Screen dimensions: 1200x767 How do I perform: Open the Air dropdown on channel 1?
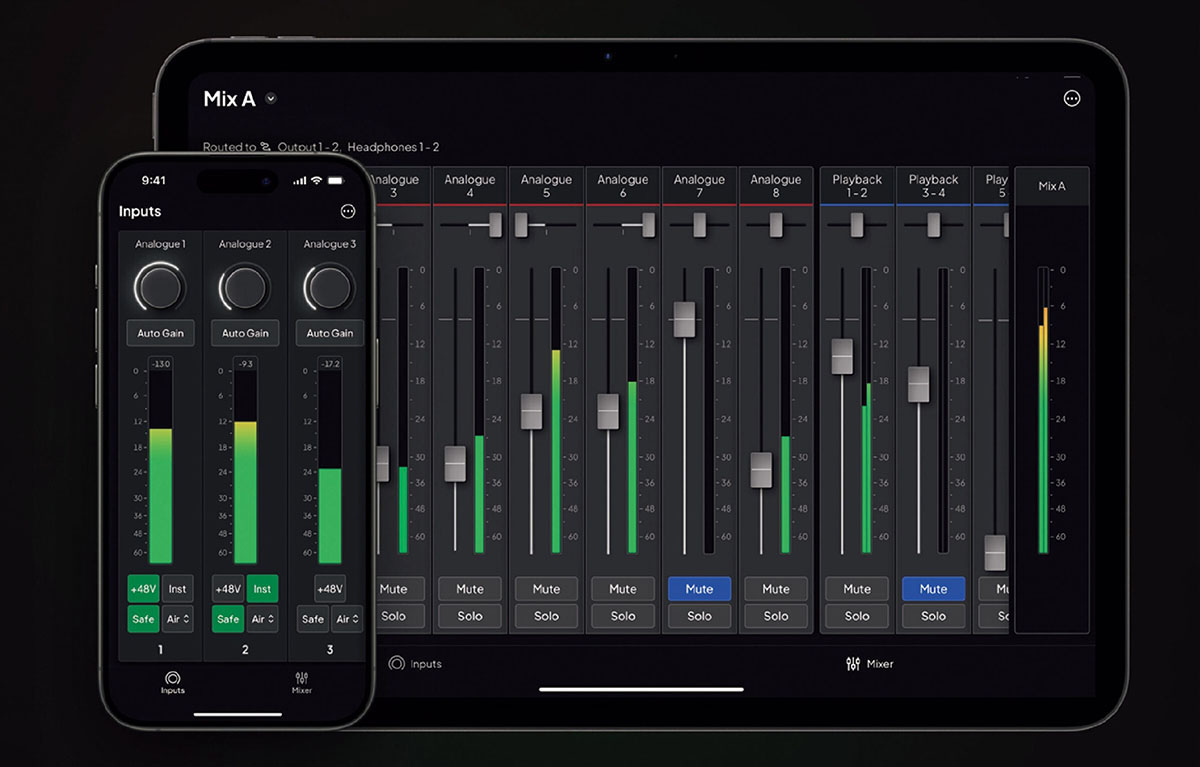(x=177, y=619)
